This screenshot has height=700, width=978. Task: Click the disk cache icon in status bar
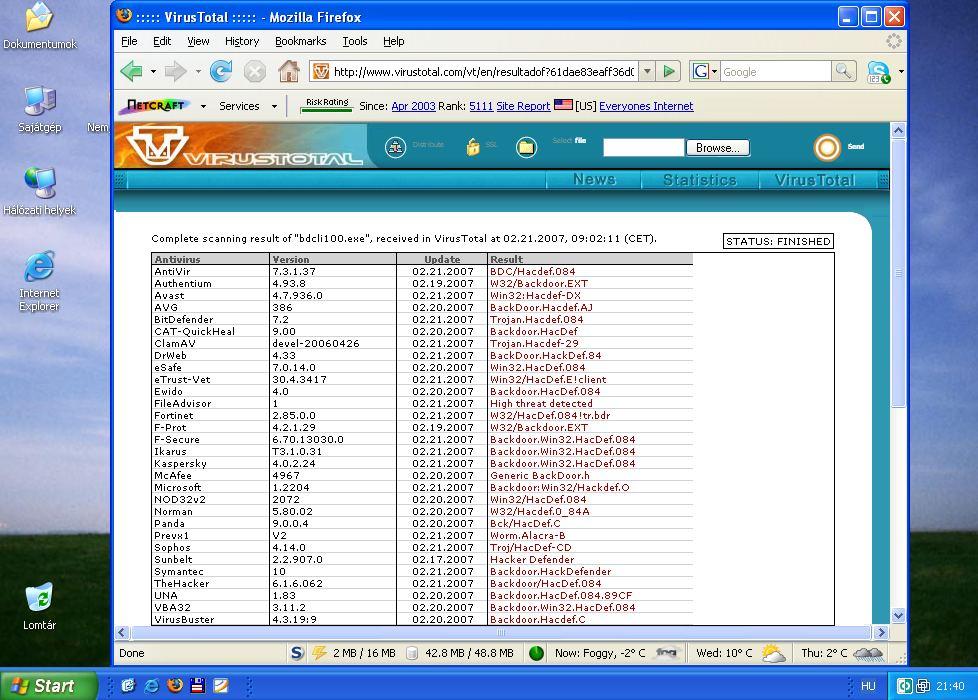click(412, 653)
